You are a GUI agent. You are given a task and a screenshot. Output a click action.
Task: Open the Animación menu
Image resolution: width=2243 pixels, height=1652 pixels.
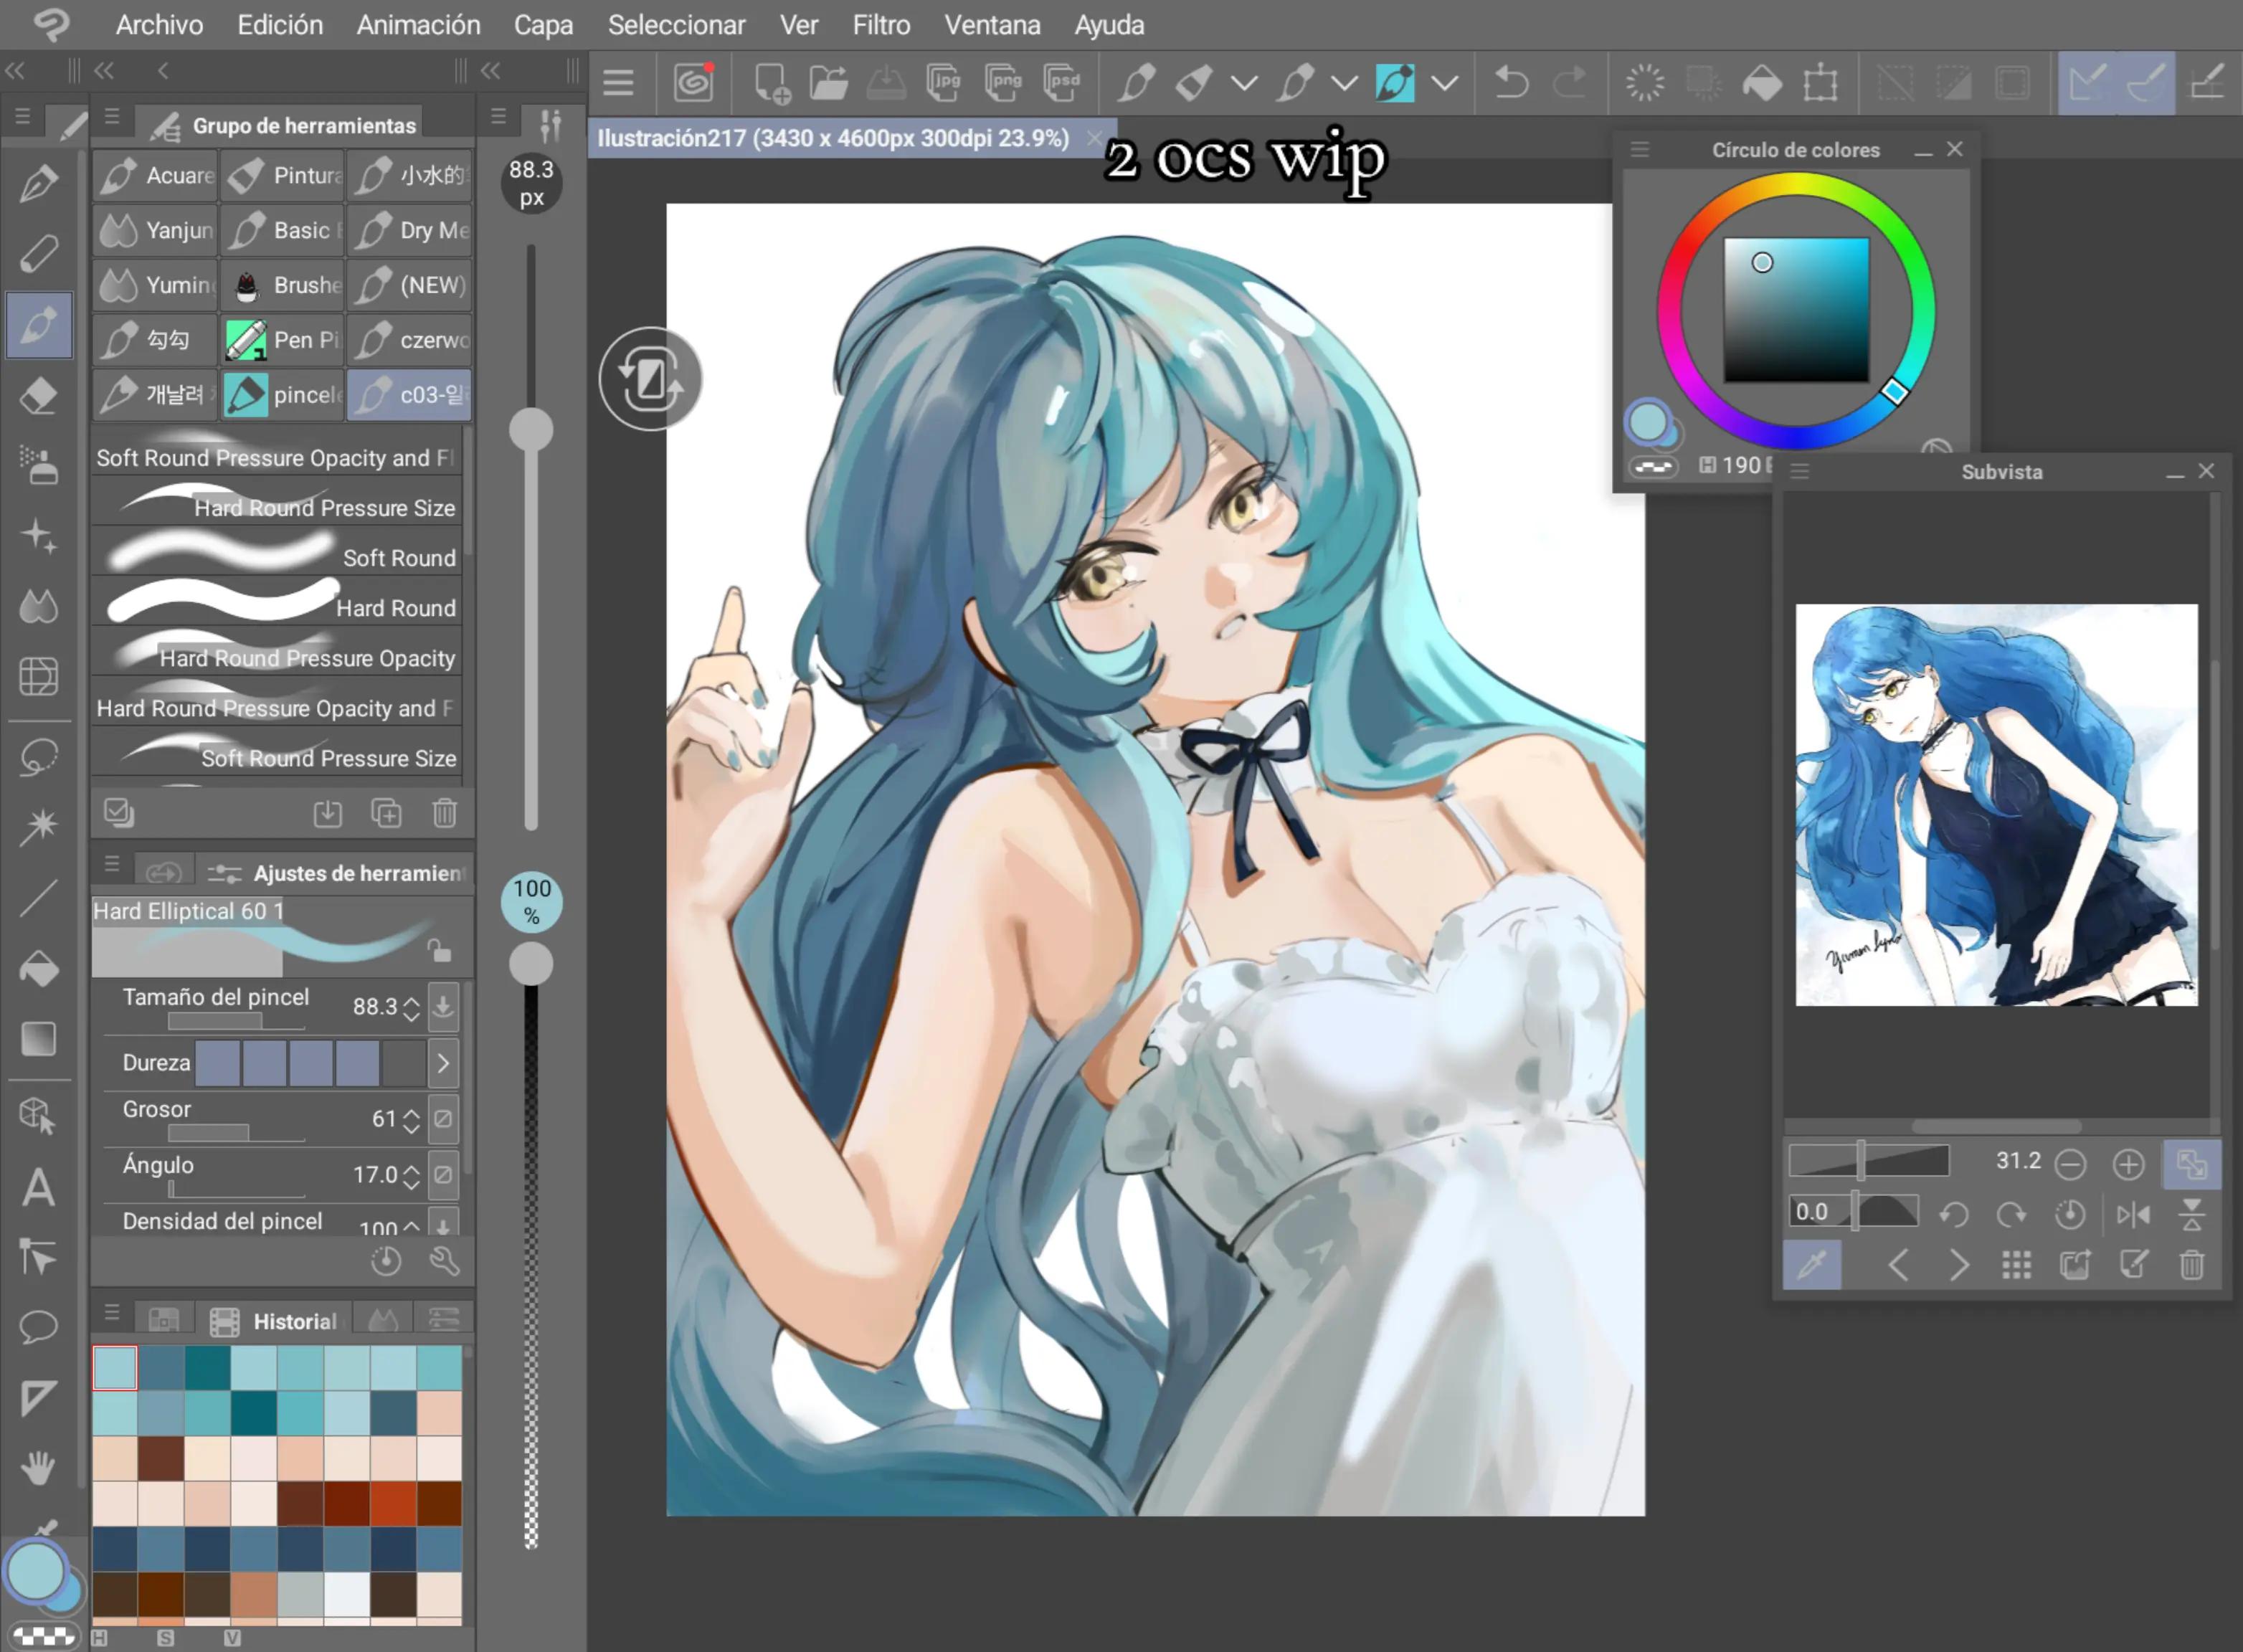pyautogui.click(x=418, y=25)
